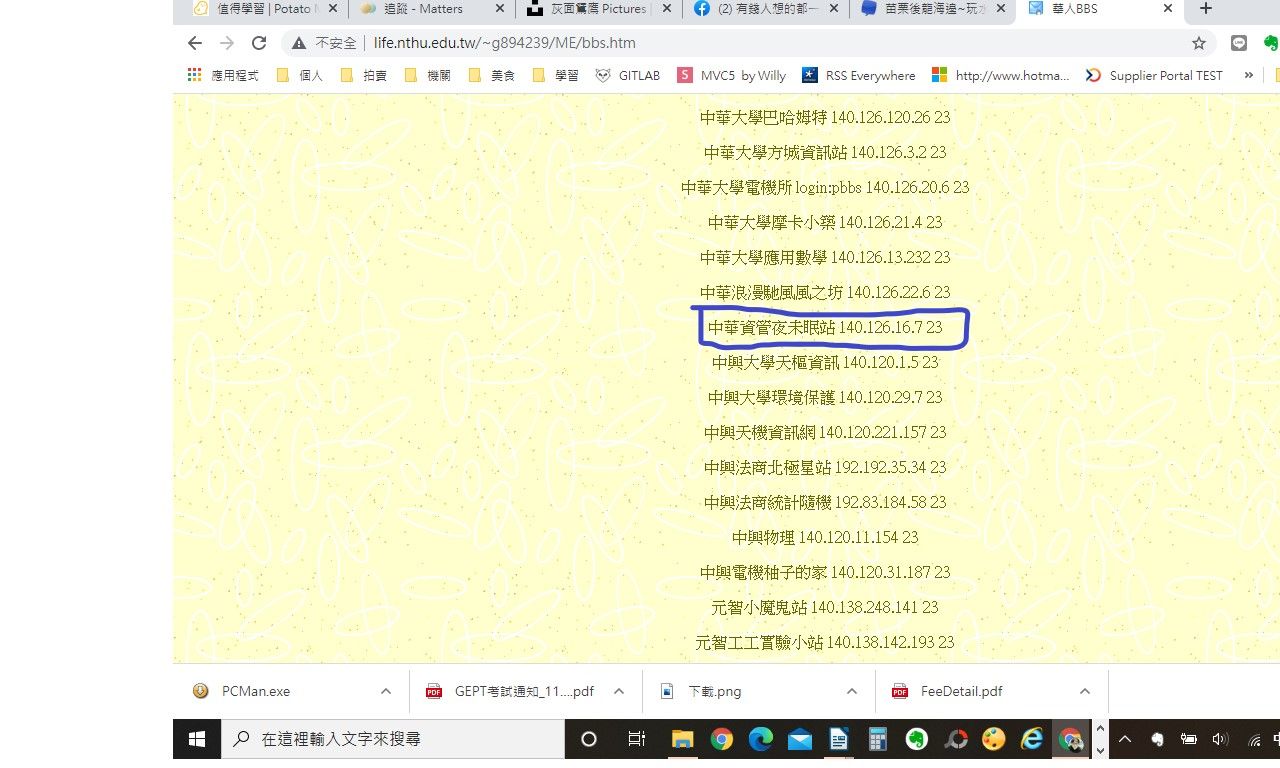
Task: Go back using the browser back arrow
Action: 195,43
